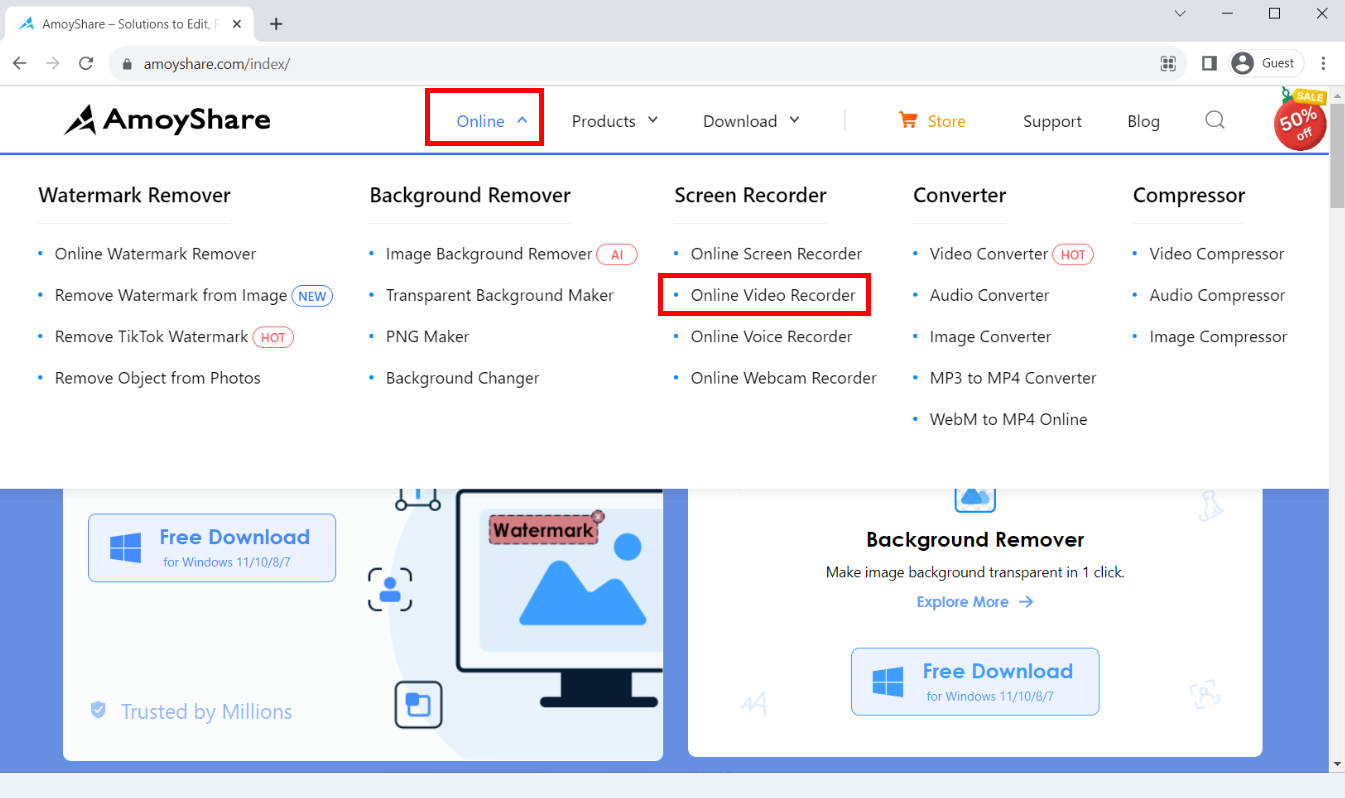Viewport: 1345px width, 798px height.
Task: Click the browser back arrow
Action: (20, 63)
